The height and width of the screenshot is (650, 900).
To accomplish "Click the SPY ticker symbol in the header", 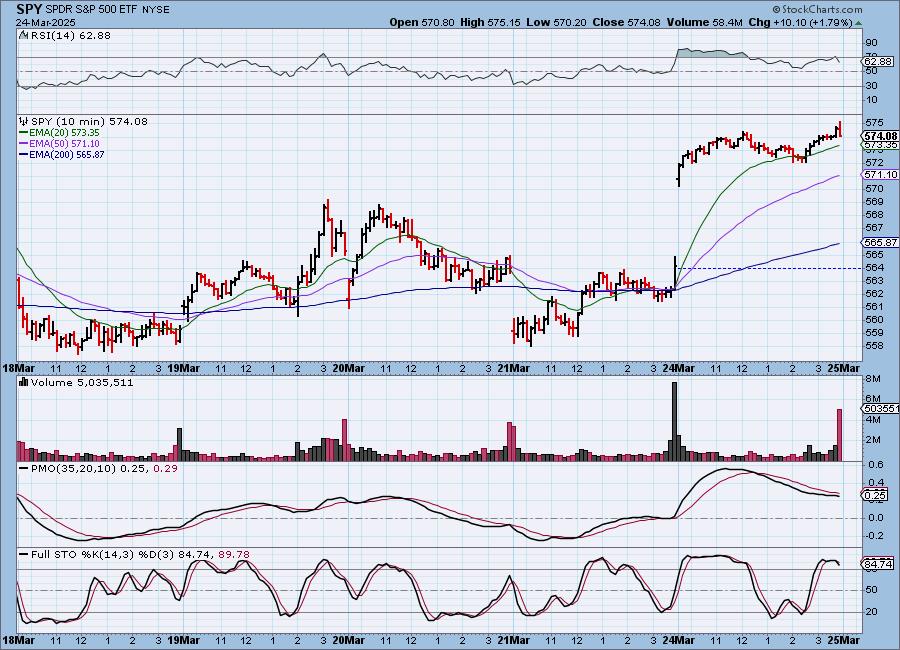I will point(29,9).
